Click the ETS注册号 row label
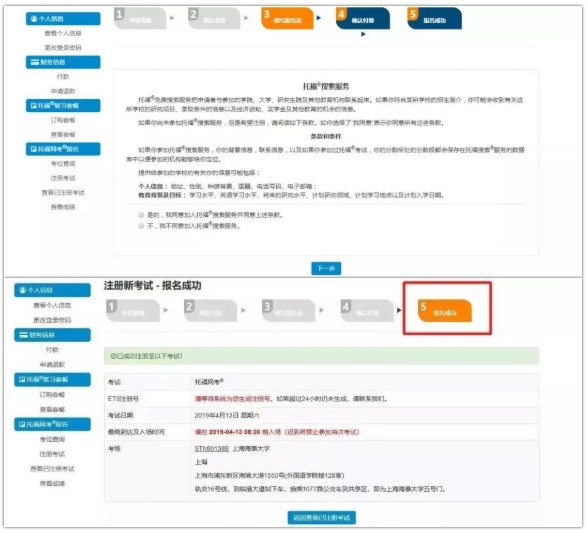This screenshot has height=533, width=588. pyautogui.click(x=123, y=398)
